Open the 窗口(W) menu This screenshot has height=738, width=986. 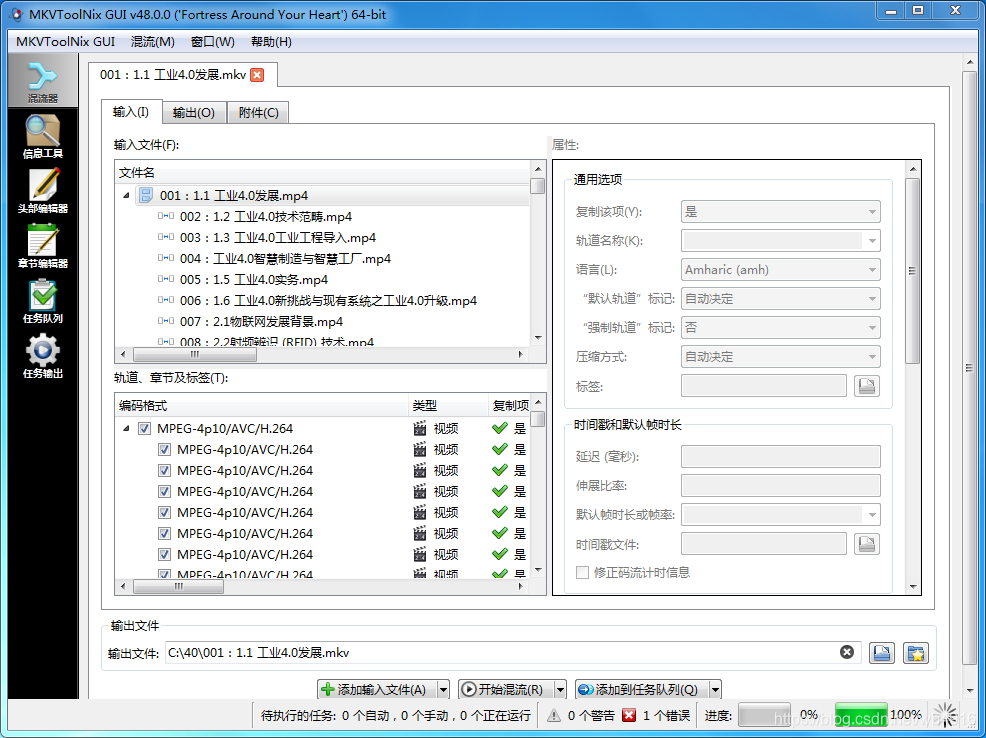[213, 41]
